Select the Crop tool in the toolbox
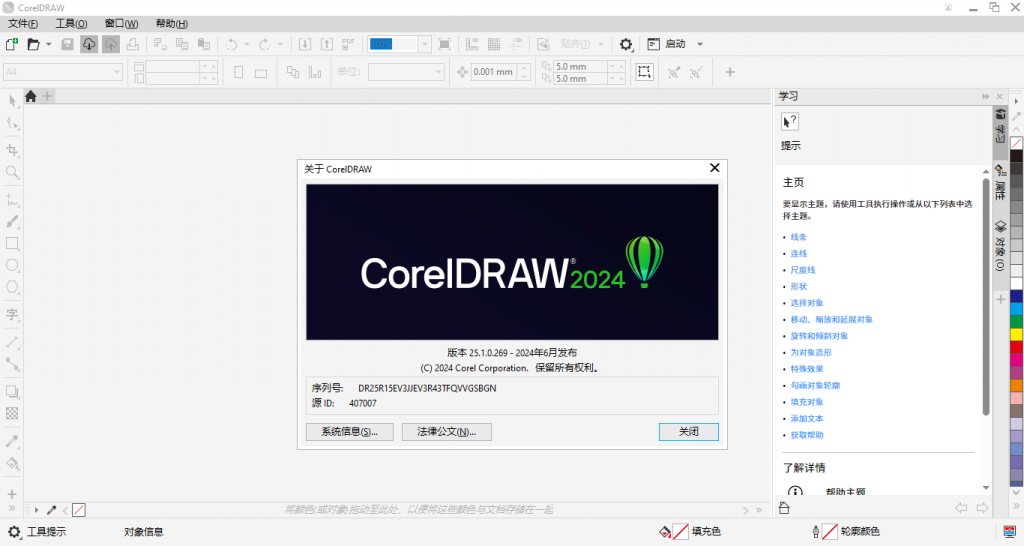Viewport: 1024px width, 546px height. coord(12,150)
